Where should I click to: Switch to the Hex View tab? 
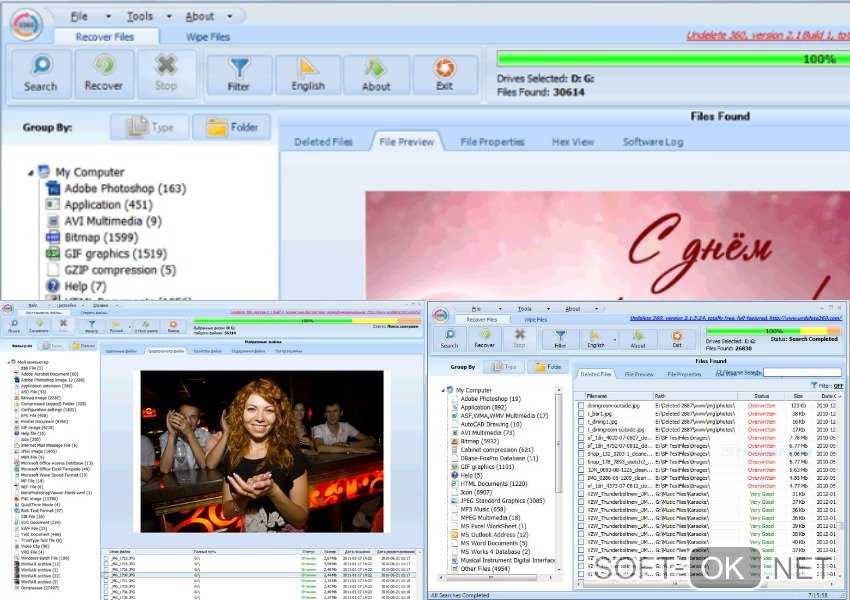573,142
